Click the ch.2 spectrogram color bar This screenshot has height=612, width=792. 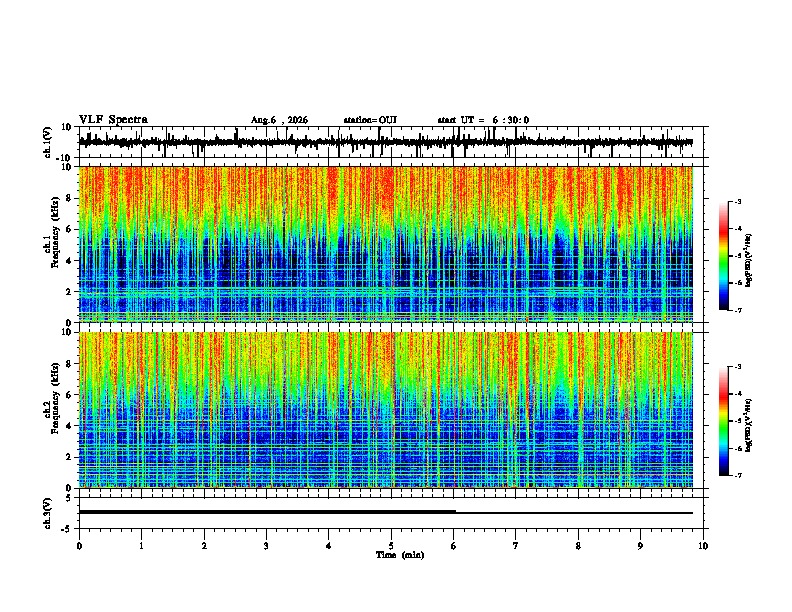point(724,421)
